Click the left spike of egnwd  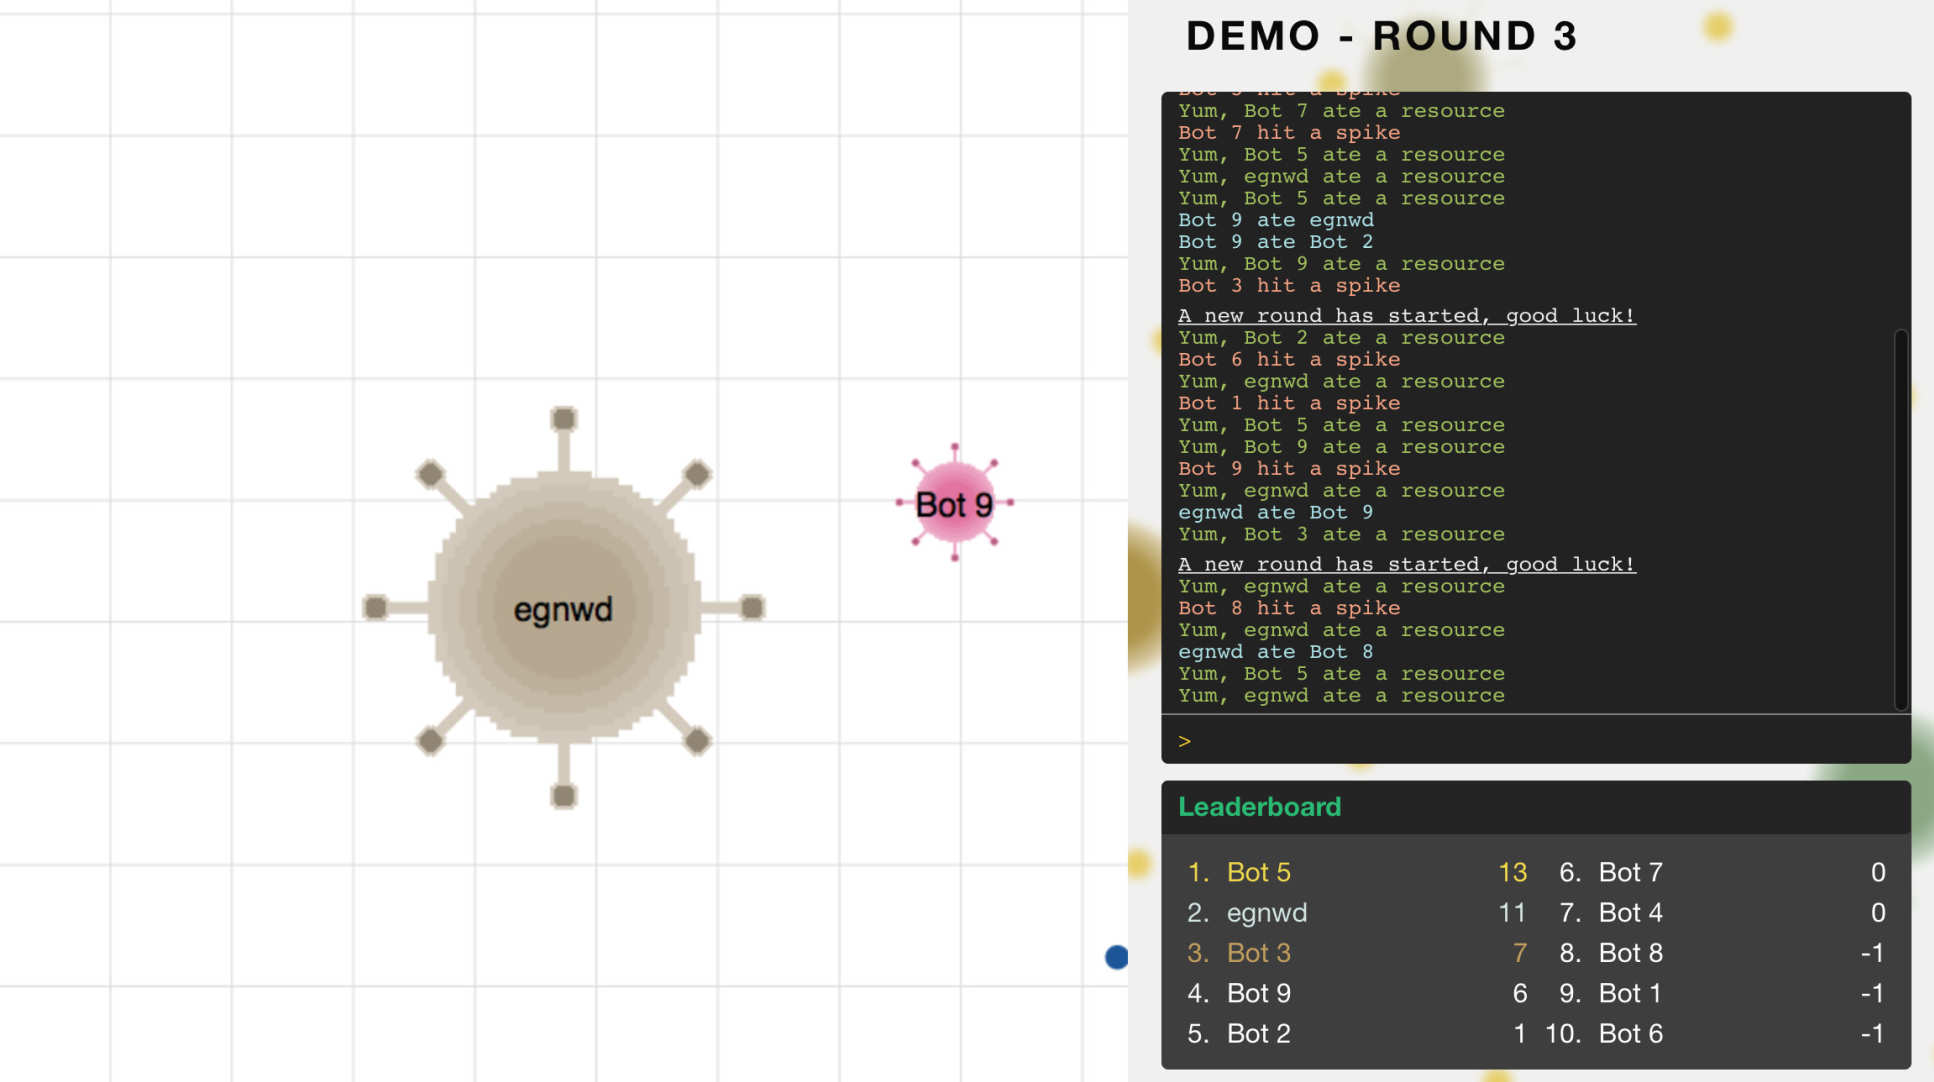[x=375, y=607]
